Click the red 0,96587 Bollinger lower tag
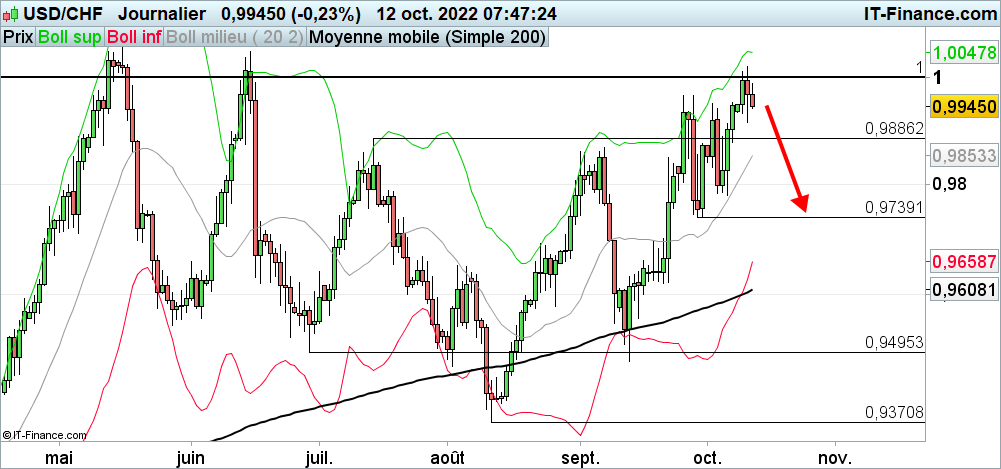 pos(964,262)
